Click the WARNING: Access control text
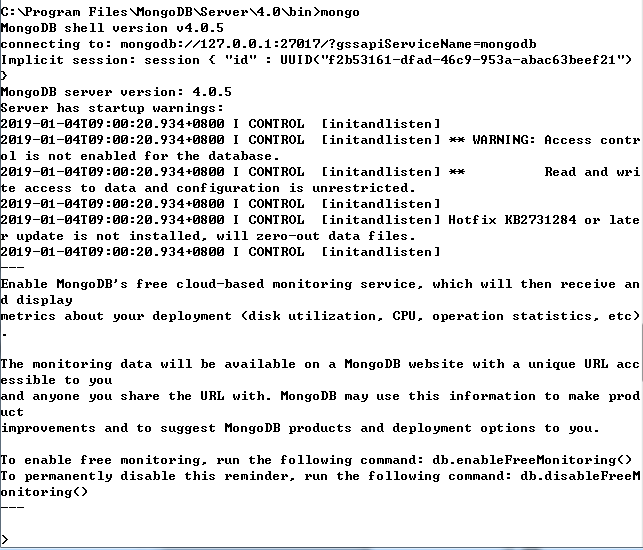Screen dimensions: 643x550 556,140
